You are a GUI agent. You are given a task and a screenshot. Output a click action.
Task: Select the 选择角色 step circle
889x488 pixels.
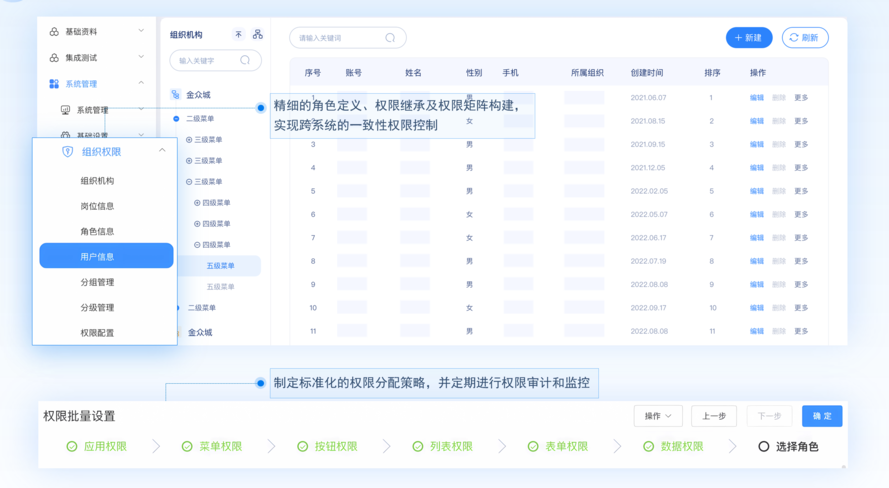click(763, 447)
